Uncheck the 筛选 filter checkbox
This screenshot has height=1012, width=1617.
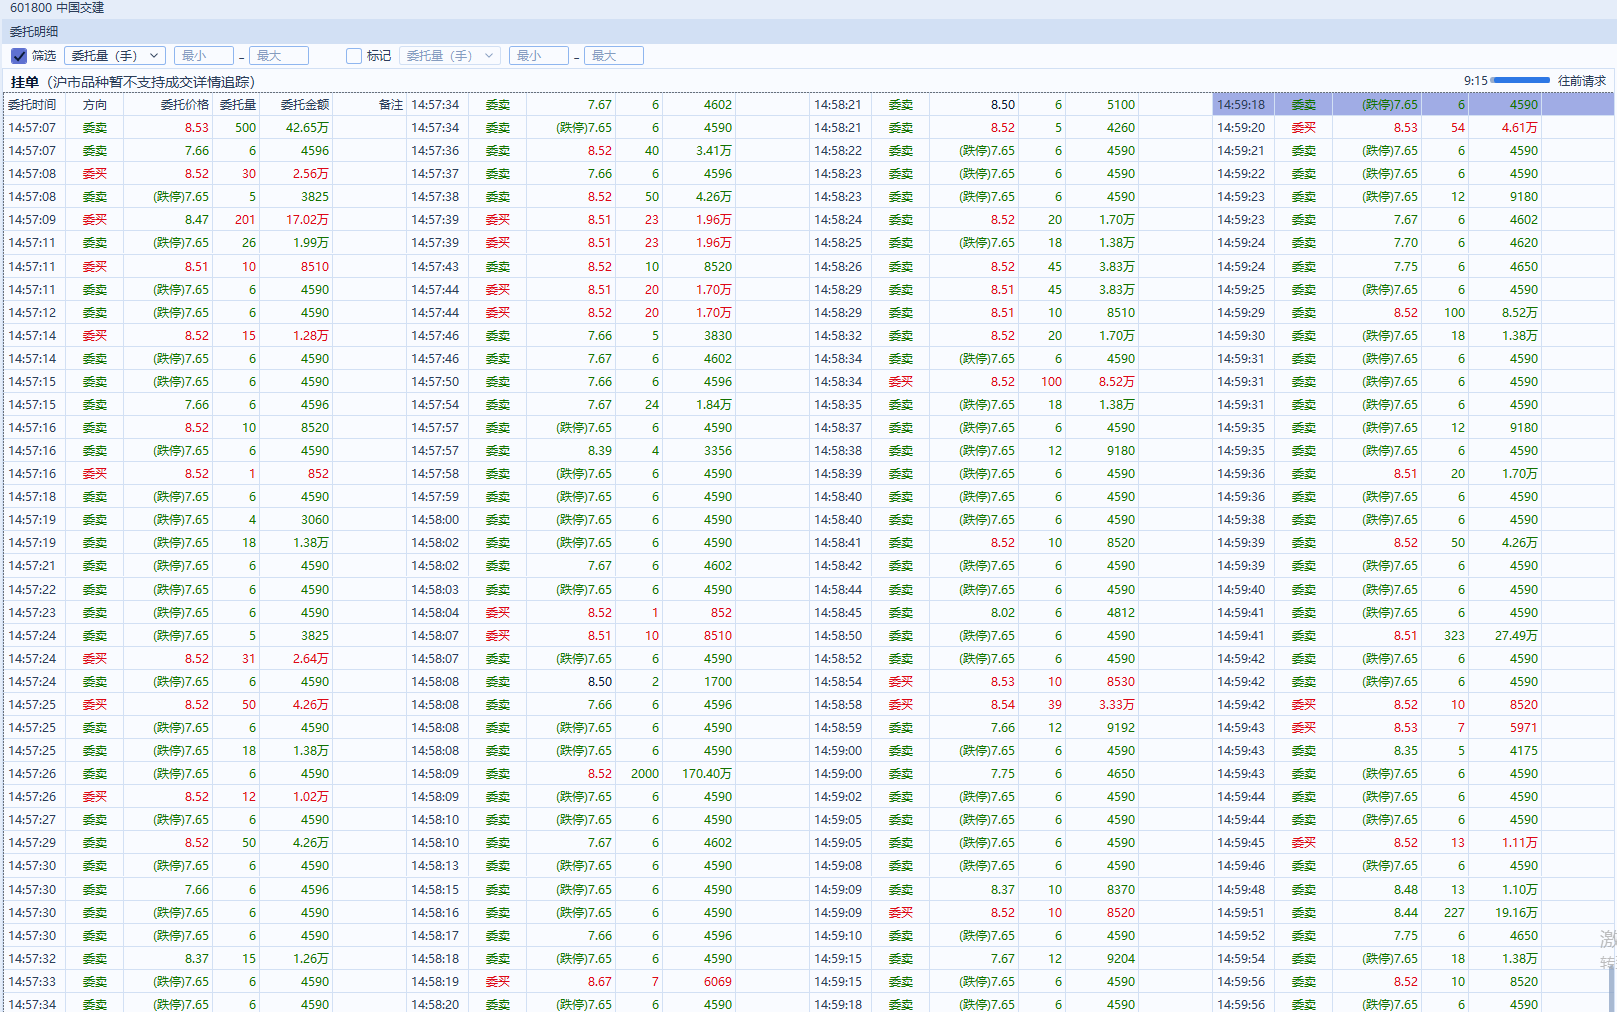[x=19, y=56]
